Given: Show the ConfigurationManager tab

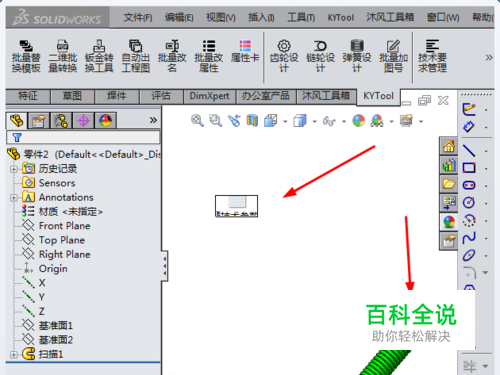Looking at the screenshot, I should coord(61,120).
